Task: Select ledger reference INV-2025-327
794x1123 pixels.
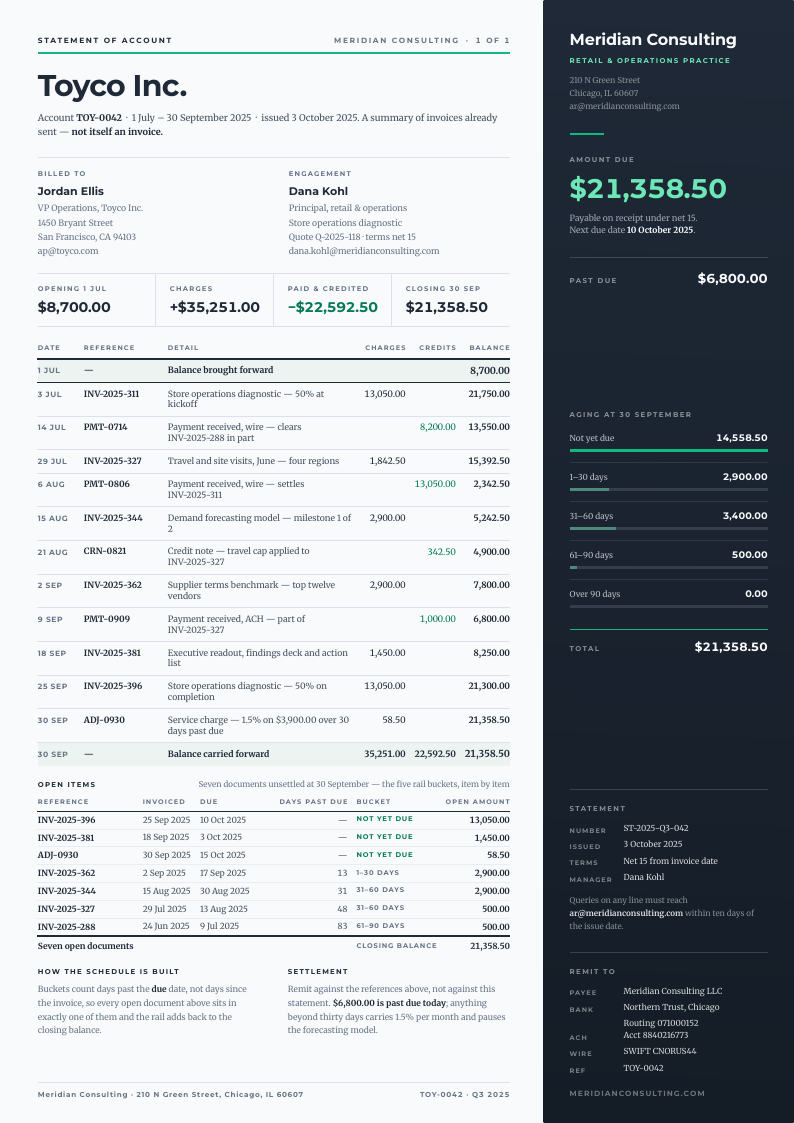Action: 112,461
